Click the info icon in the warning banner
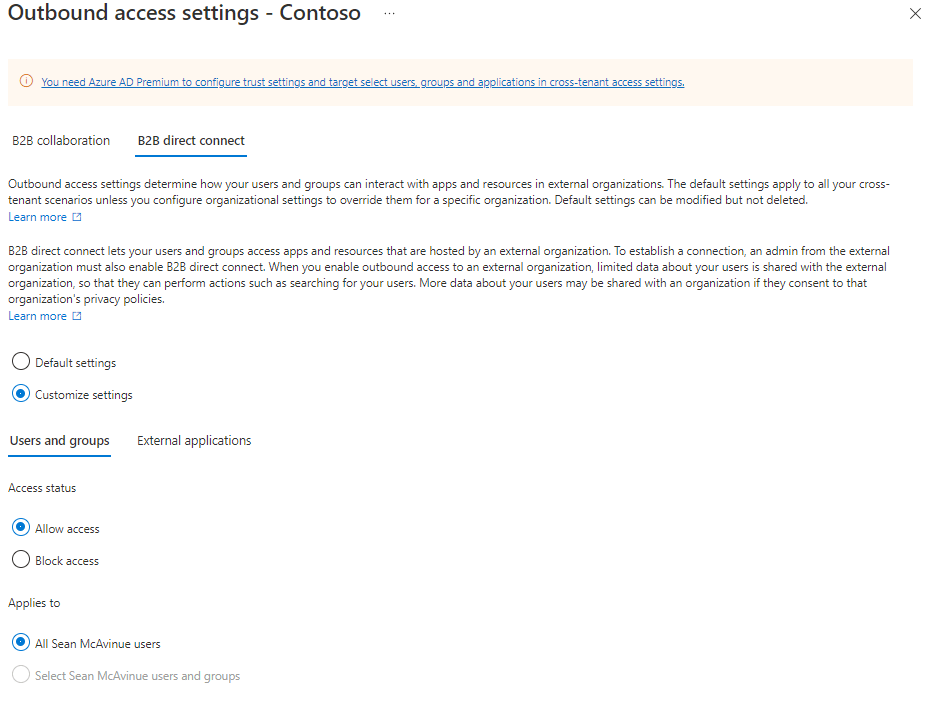927x703 pixels. 26,82
